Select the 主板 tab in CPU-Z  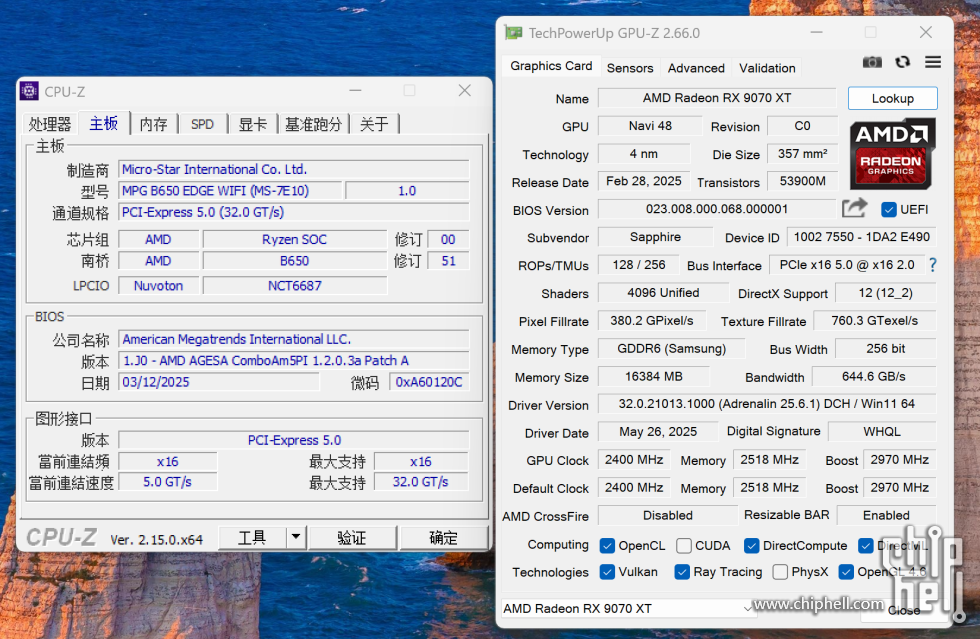[x=104, y=123]
